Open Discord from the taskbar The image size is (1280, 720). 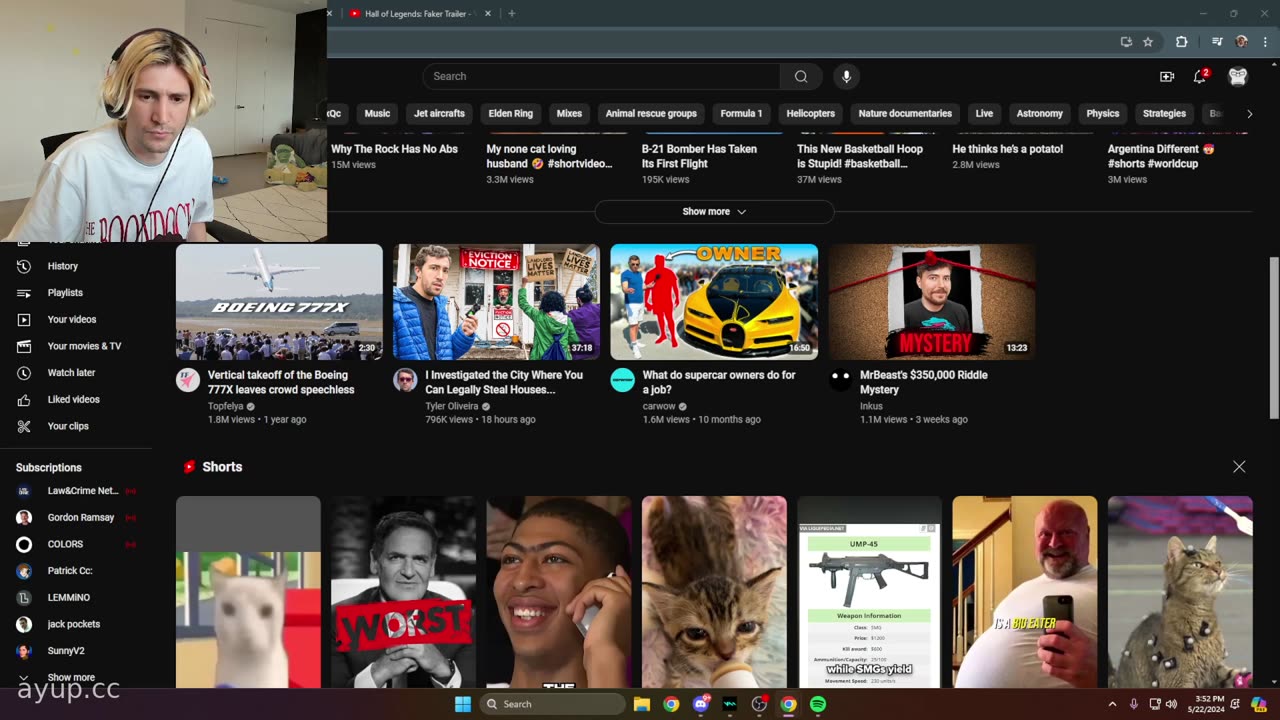coord(700,704)
